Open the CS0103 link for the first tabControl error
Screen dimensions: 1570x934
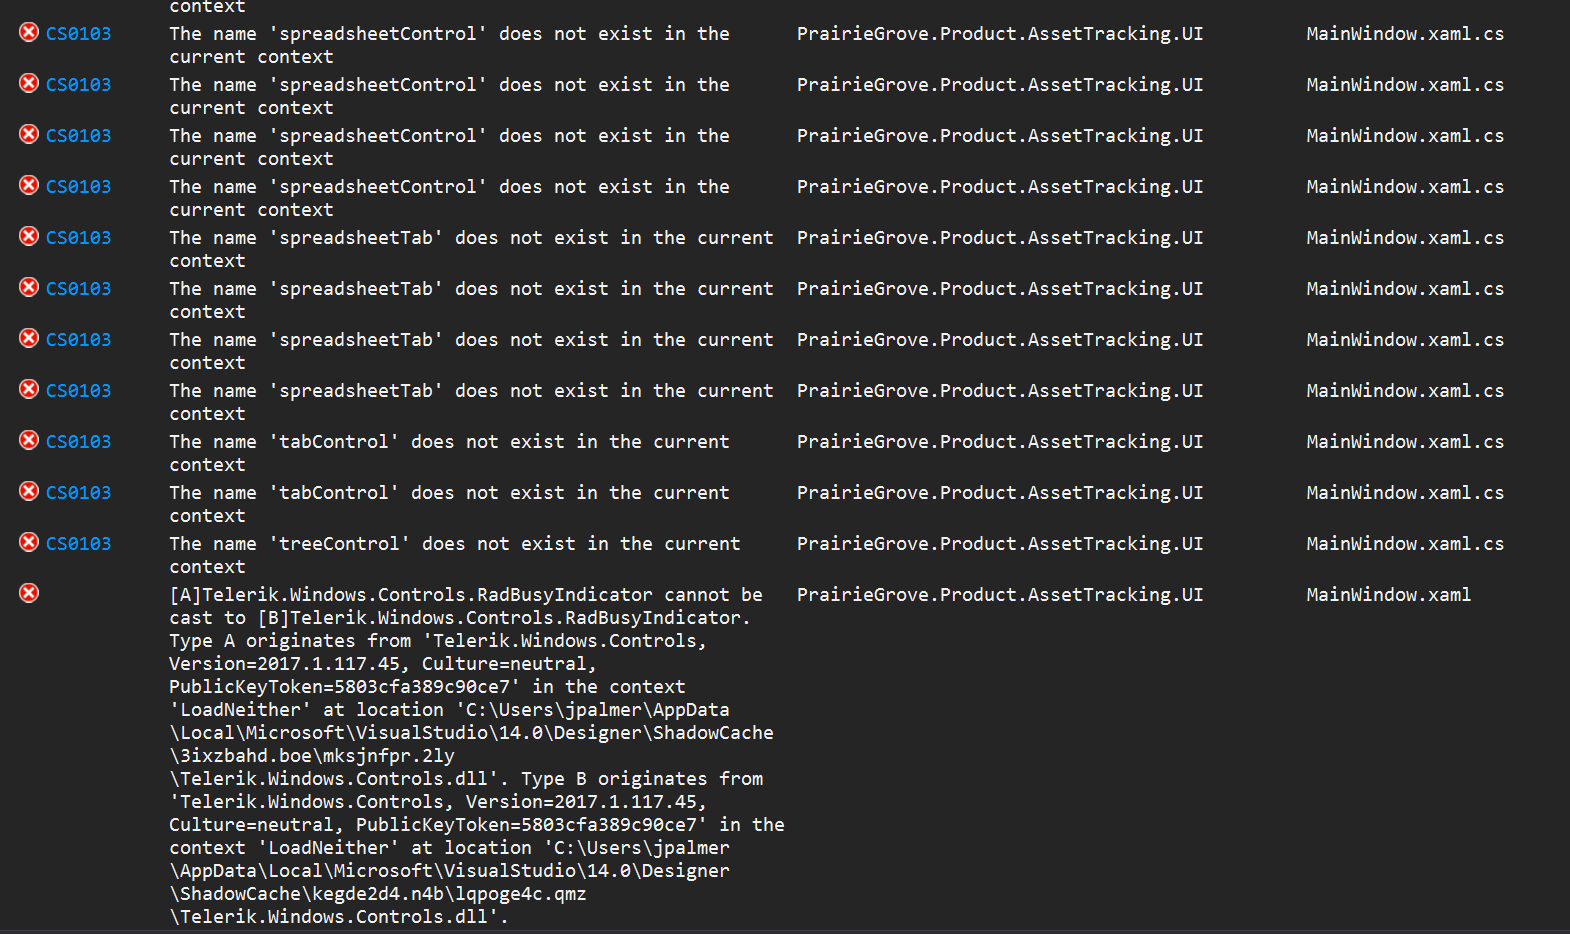[78, 442]
